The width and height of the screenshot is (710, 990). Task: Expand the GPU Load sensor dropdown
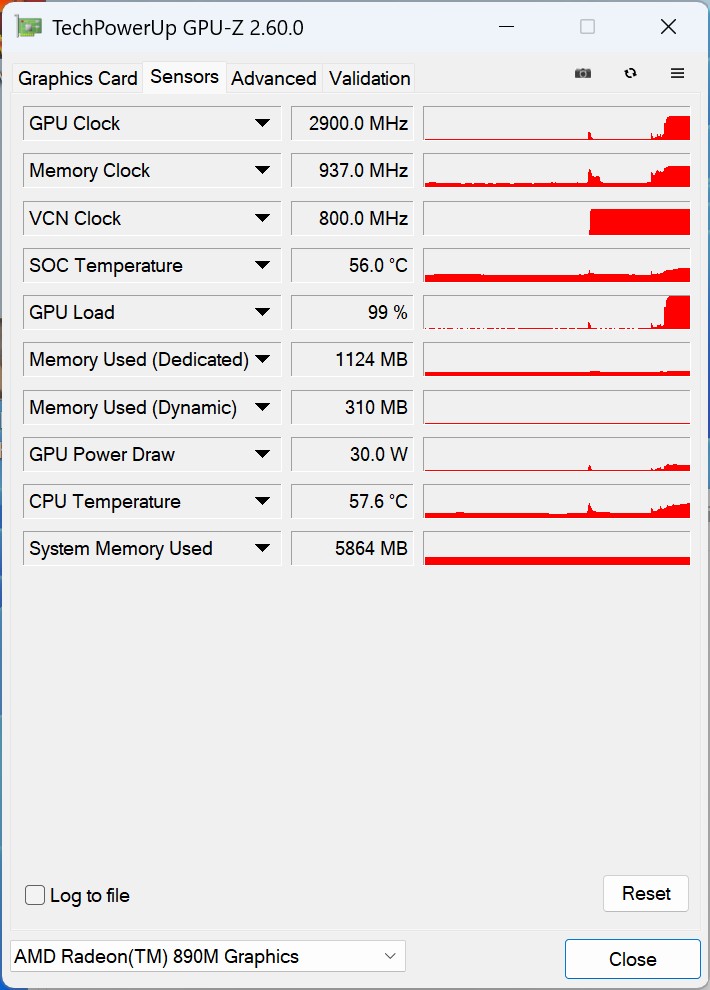(263, 312)
